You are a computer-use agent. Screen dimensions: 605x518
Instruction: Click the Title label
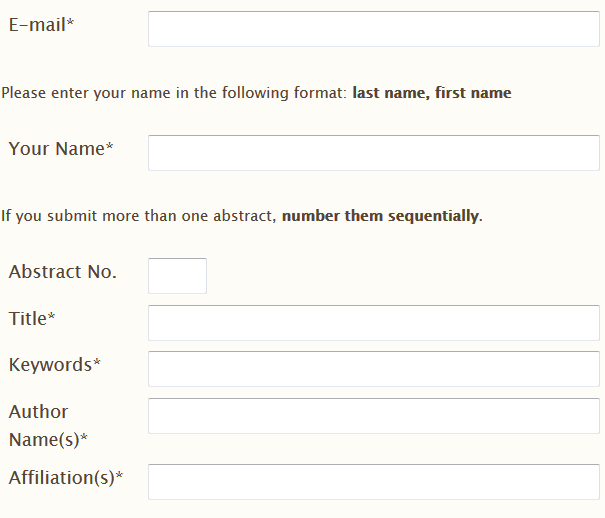[32, 319]
